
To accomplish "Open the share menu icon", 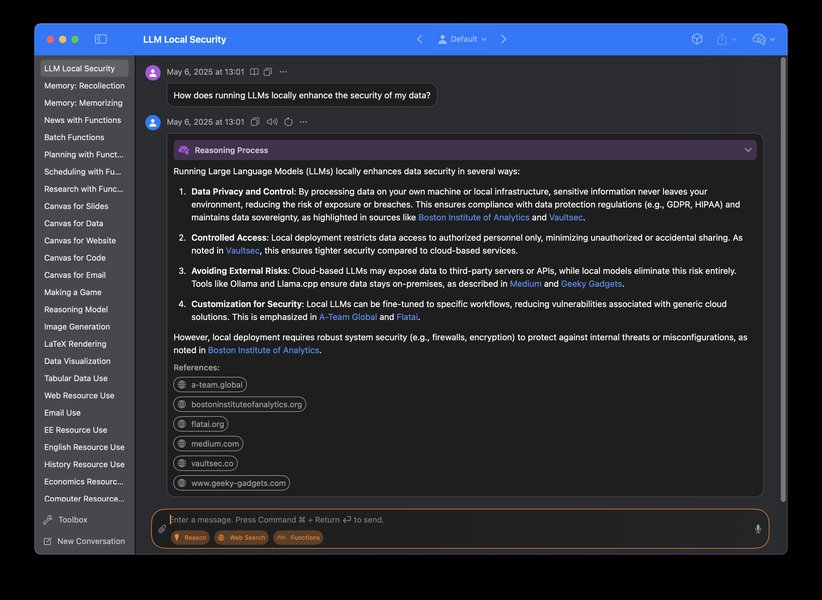I will (726, 39).
